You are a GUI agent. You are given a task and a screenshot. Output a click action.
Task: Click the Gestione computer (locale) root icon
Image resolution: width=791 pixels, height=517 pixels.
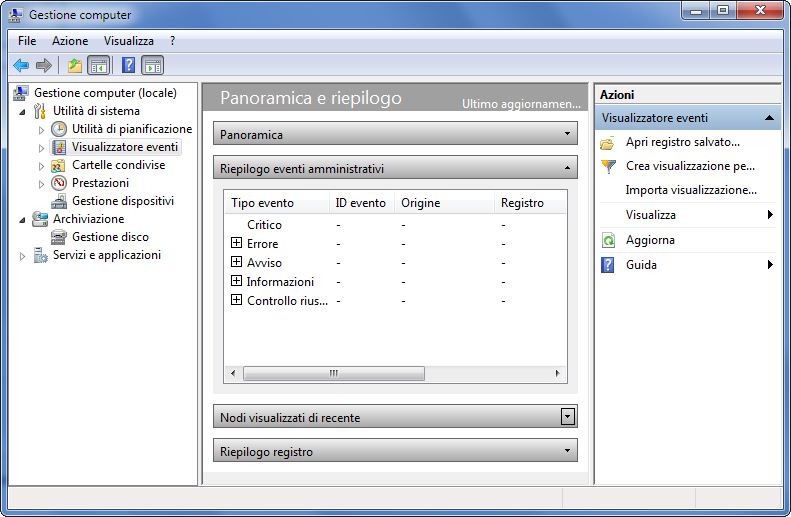[x=21, y=93]
